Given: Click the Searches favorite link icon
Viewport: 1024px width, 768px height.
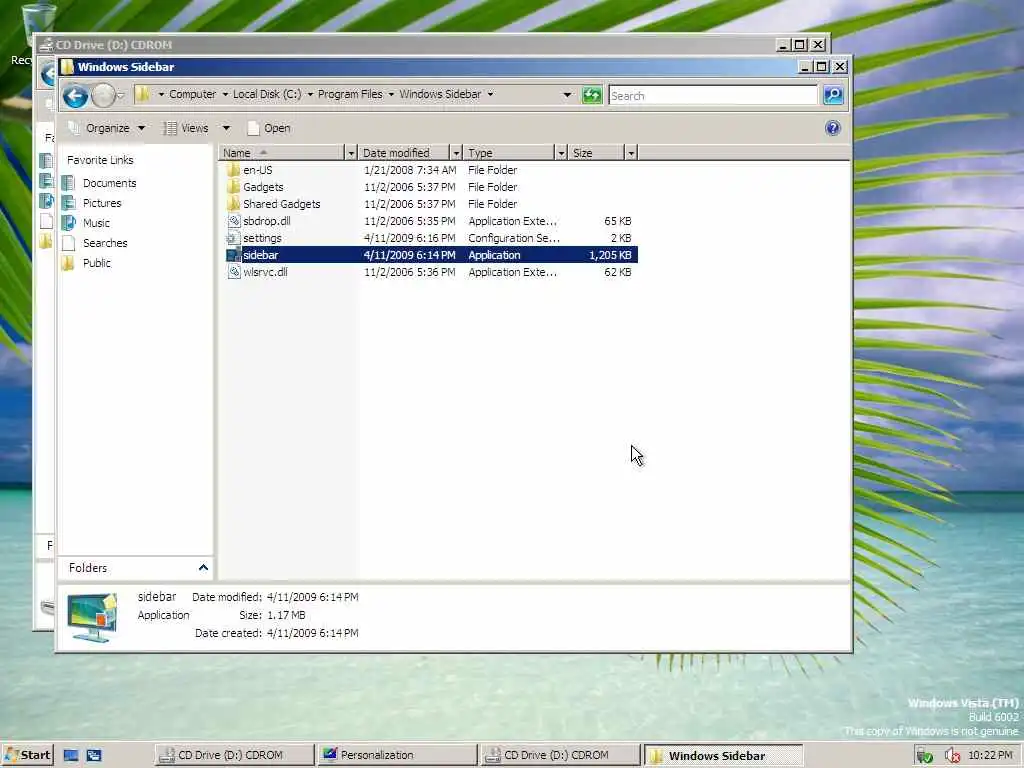Looking at the screenshot, I should tap(69, 243).
